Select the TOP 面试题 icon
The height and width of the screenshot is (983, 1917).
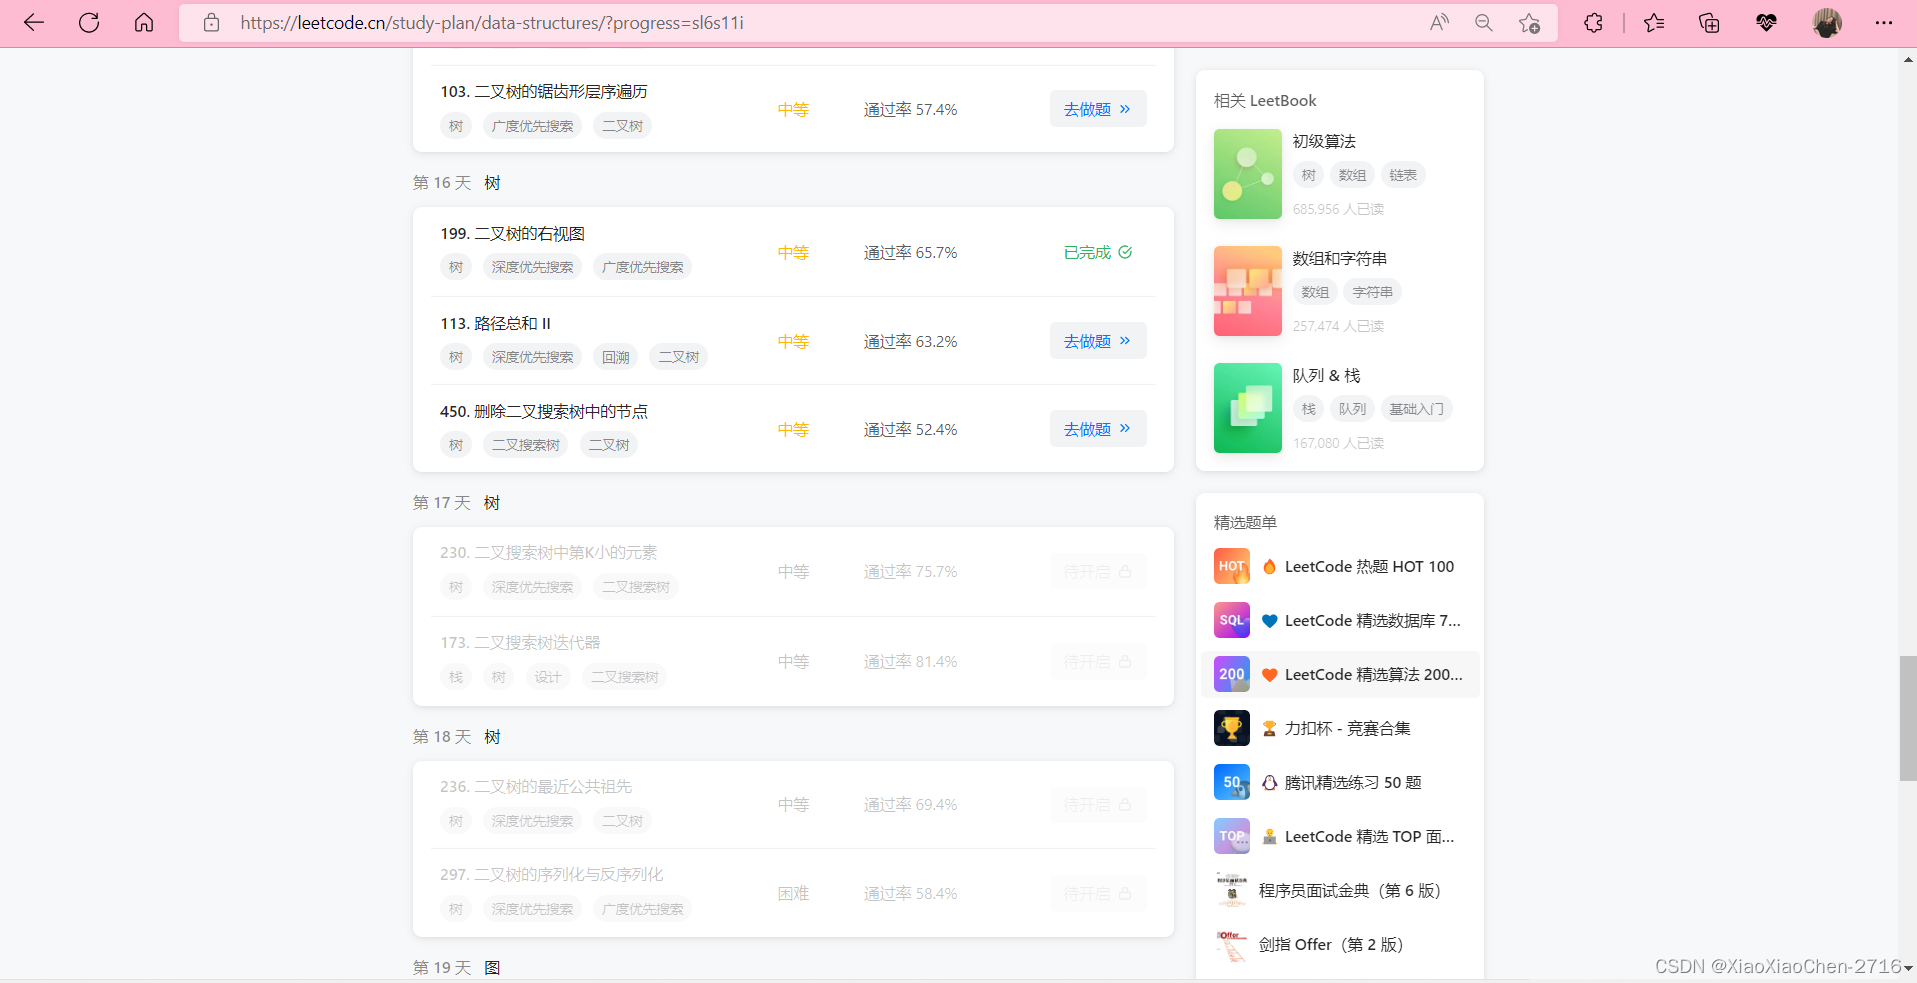pyautogui.click(x=1231, y=836)
